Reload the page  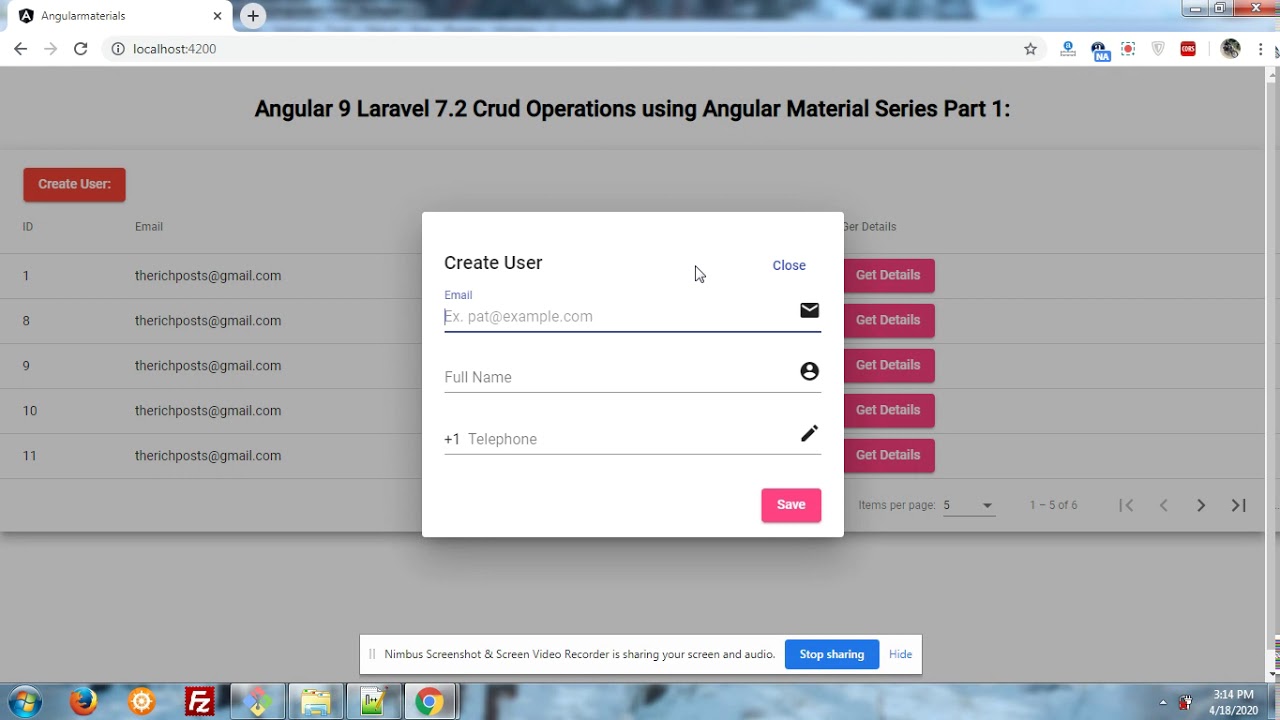80,49
